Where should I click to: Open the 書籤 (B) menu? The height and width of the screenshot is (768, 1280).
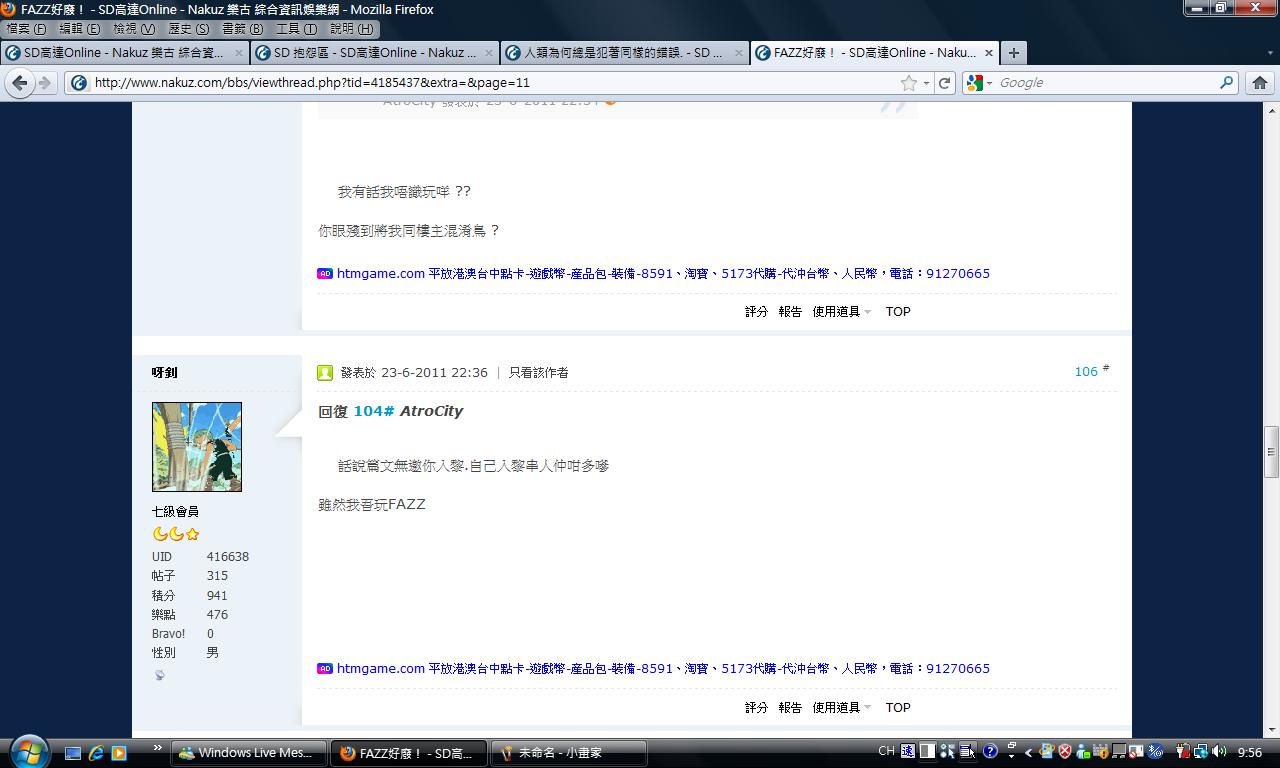point(242,29)
